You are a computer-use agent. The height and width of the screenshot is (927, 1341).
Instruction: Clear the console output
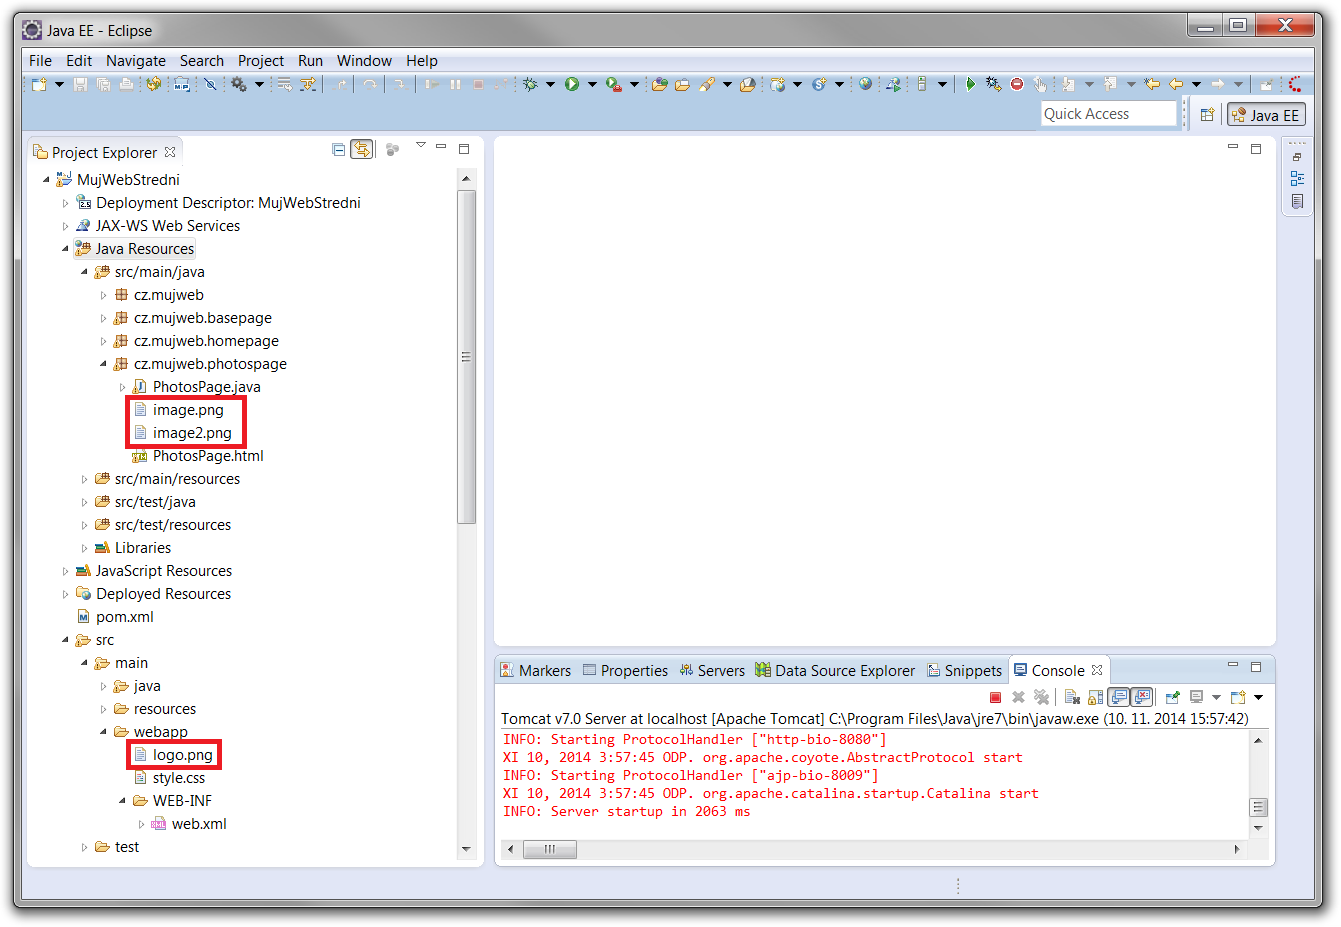pyautogui.click(x=1071, y=697)
